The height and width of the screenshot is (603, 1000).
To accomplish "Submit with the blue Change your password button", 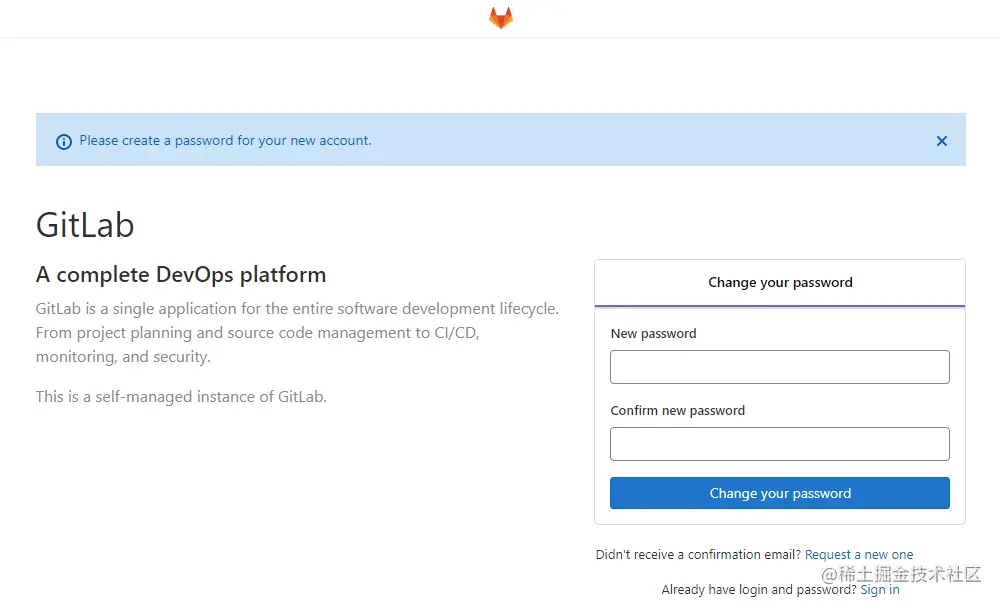I will pos(779,493).
